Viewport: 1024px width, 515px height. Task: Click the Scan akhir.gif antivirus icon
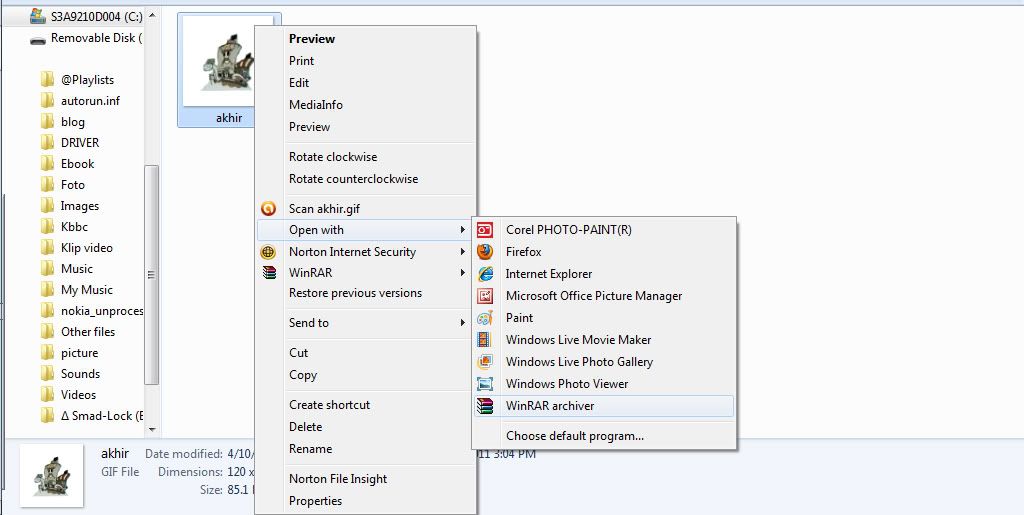[268, 209]
